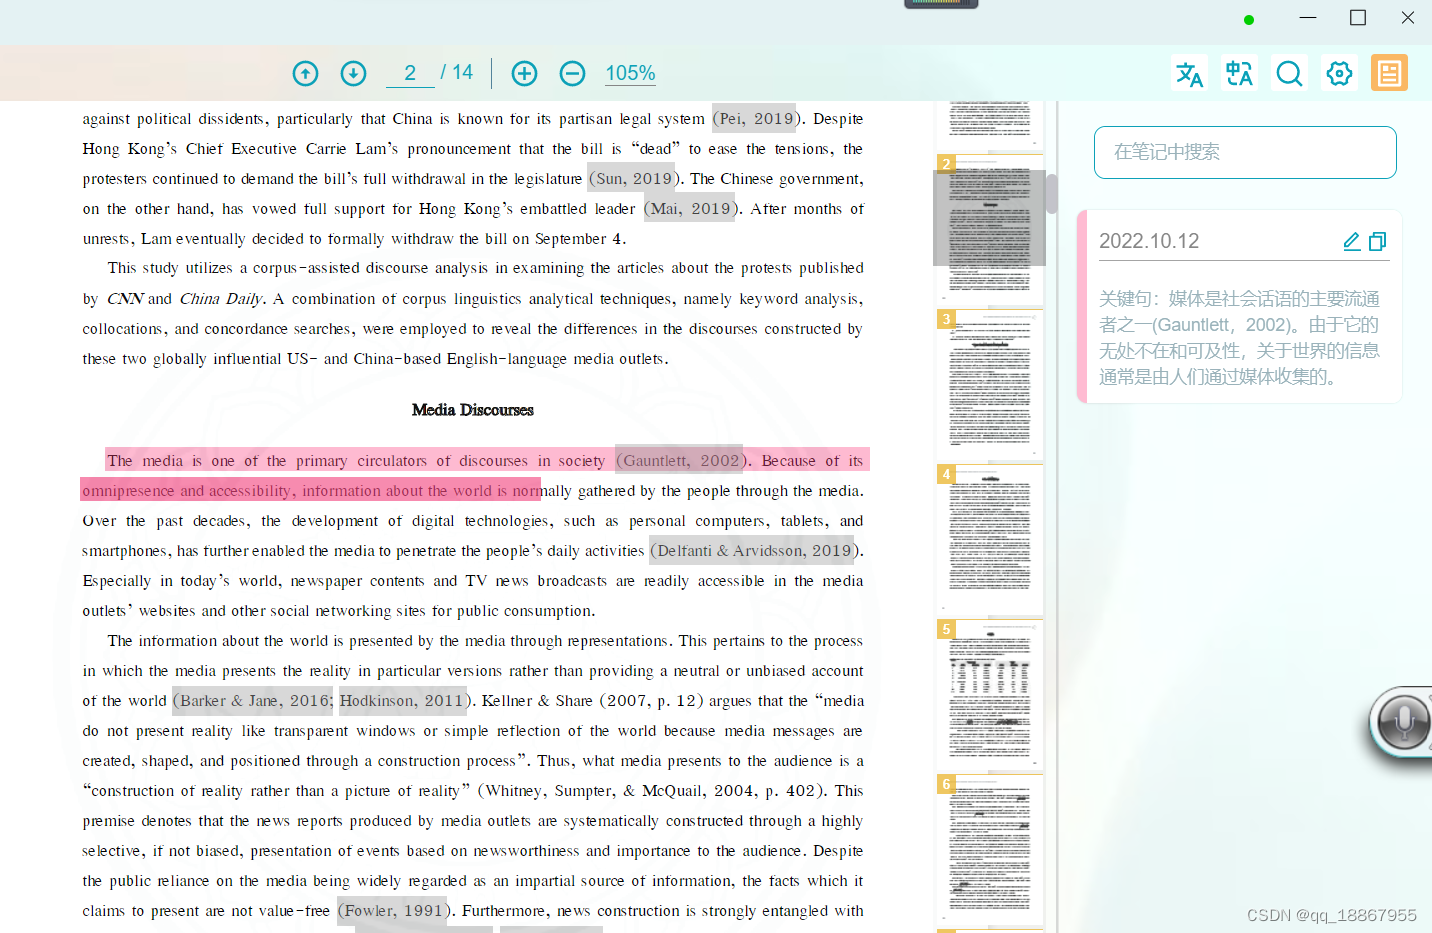Open the 105% zoom level setting
The image size is (1432, 933).
630,73
